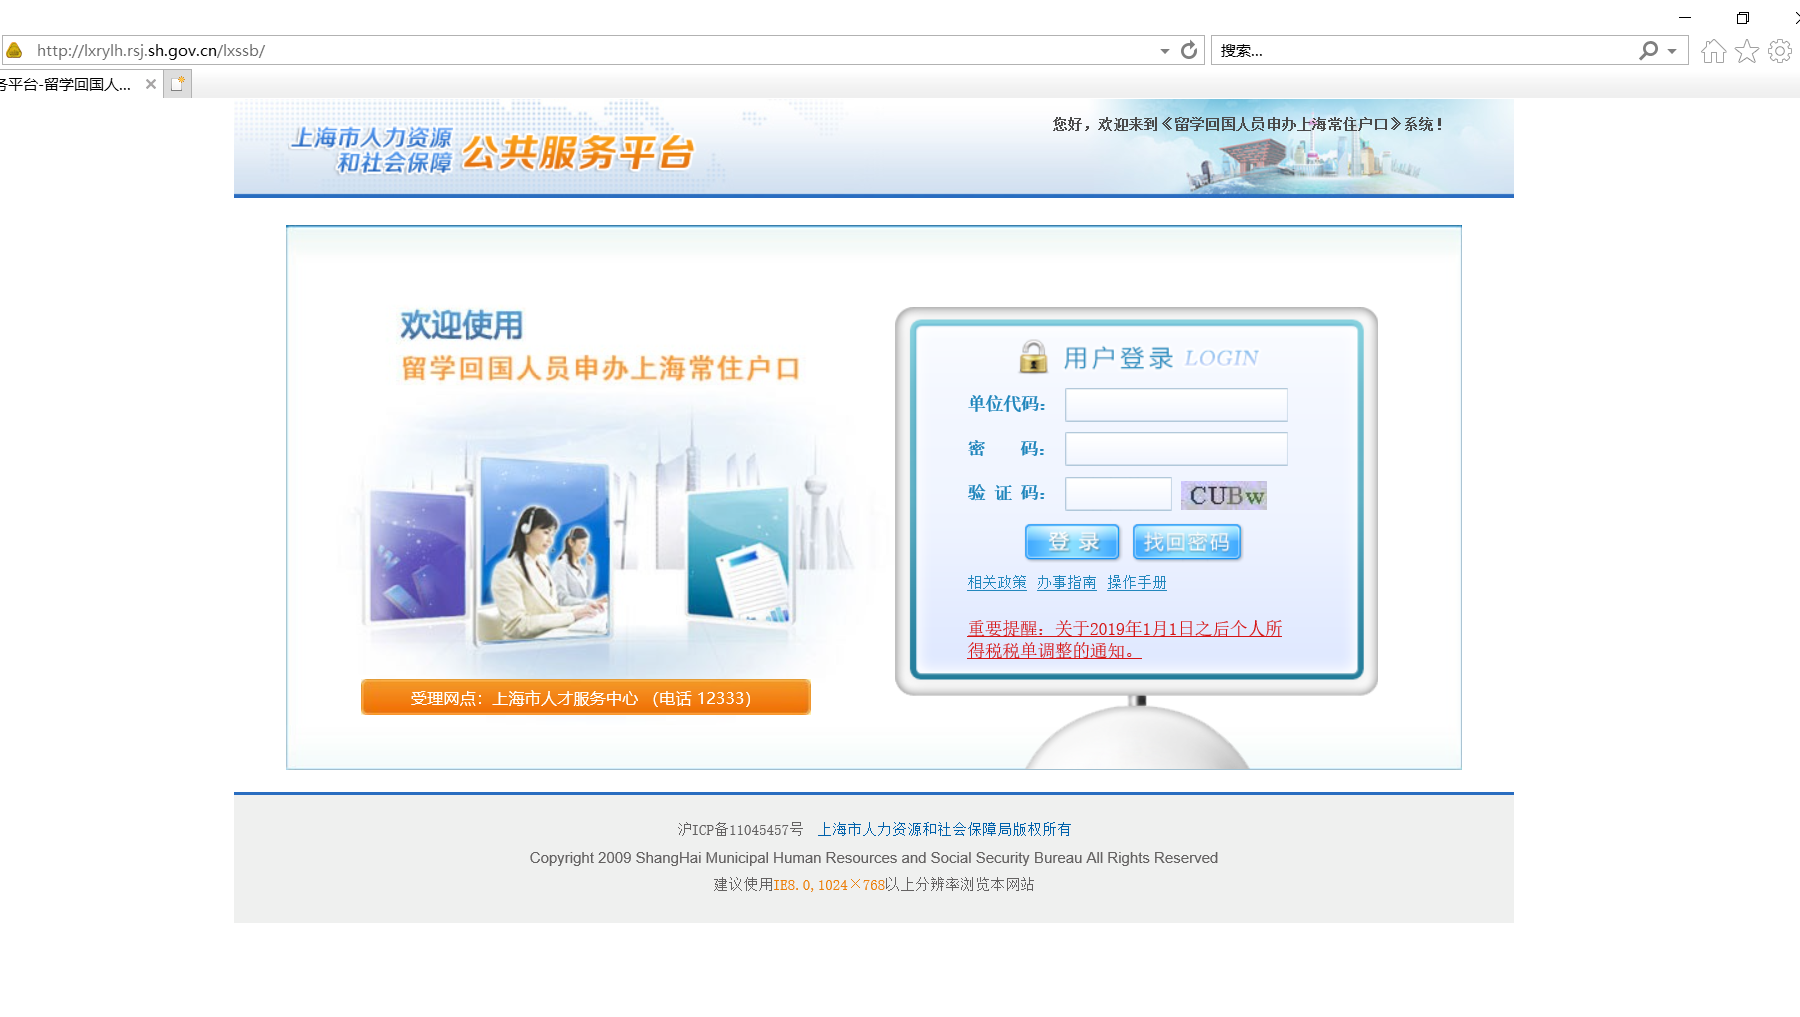
Task: Open the 操作手册 link
Action: [x=1137, y=582]
